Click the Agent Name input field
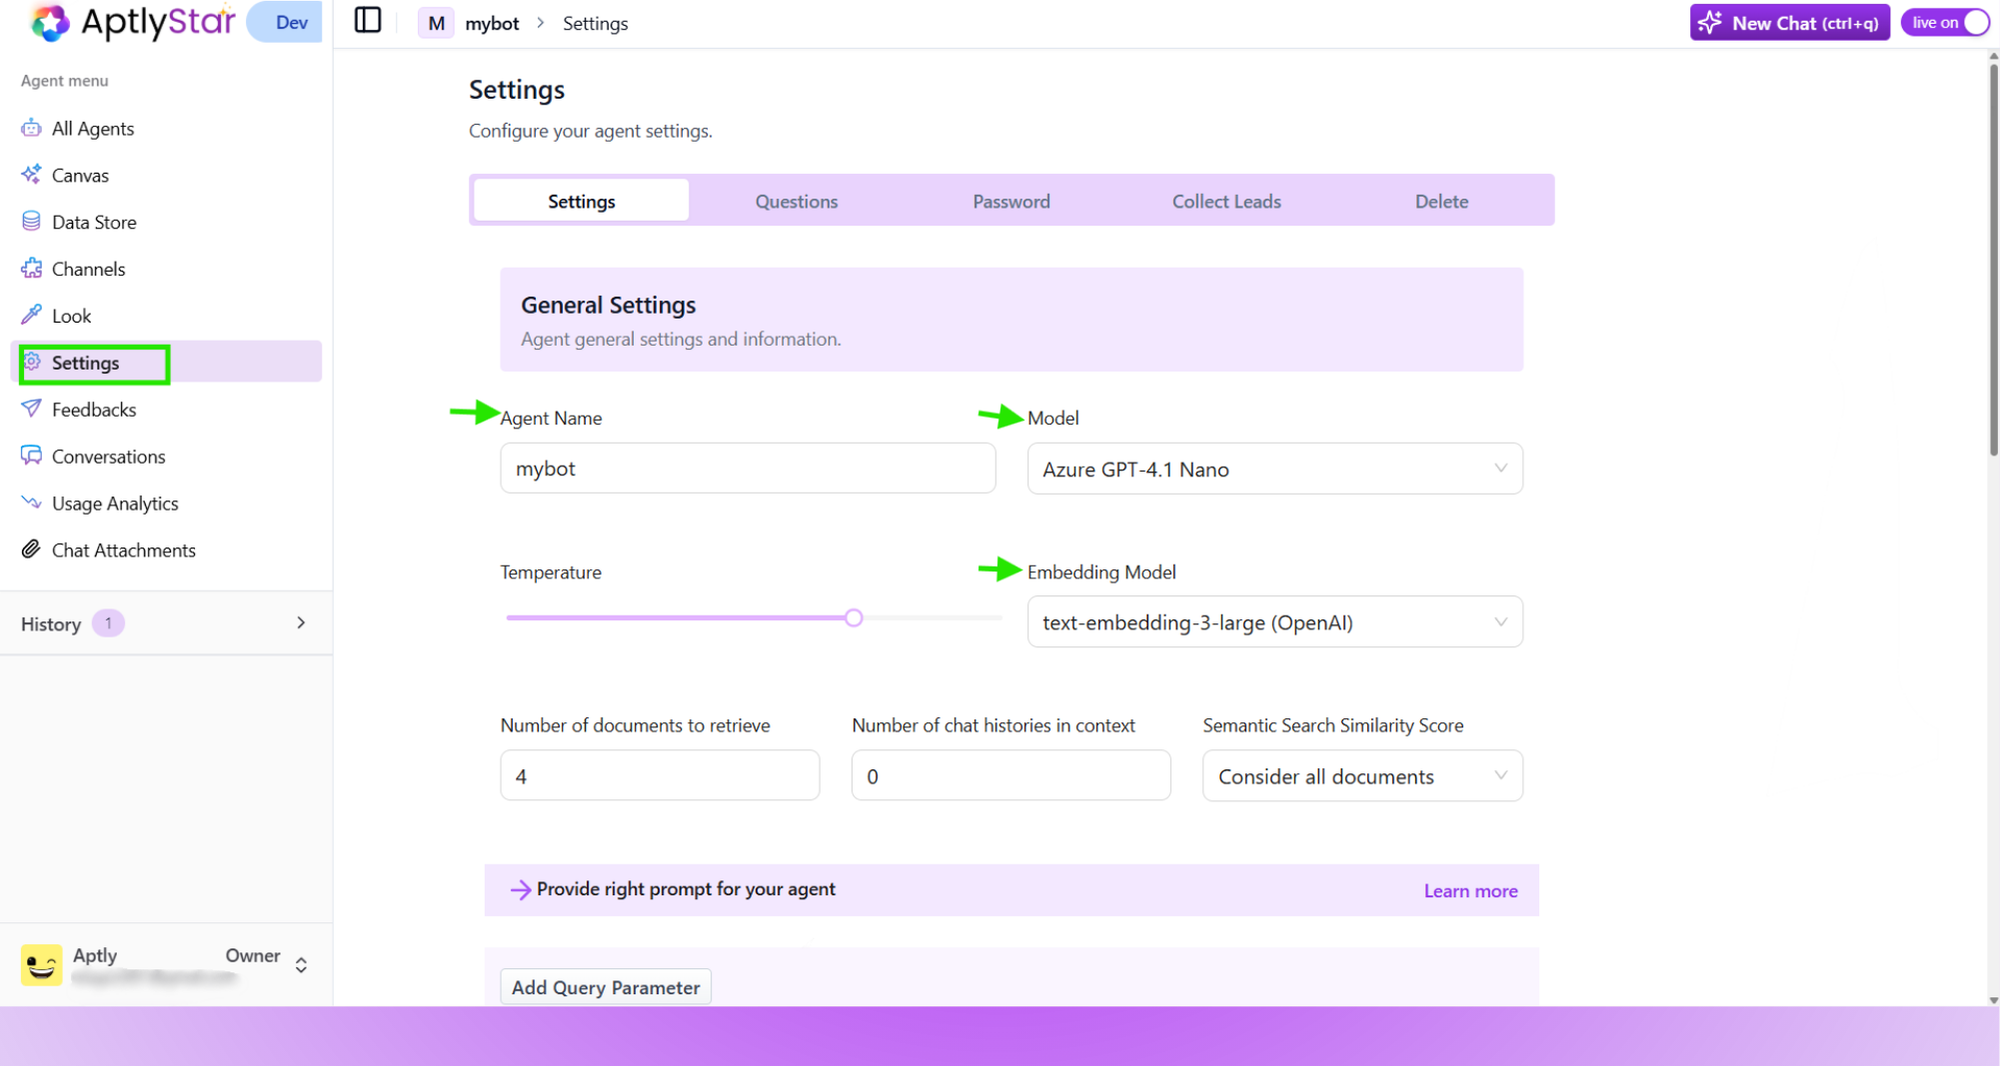Viewport: 2000px width, 1066px height. (x=747, y=468)
